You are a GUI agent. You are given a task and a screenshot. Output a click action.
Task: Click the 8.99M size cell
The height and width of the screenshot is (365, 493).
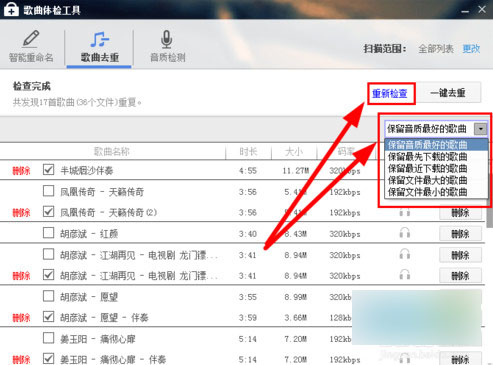click(296, 297)
